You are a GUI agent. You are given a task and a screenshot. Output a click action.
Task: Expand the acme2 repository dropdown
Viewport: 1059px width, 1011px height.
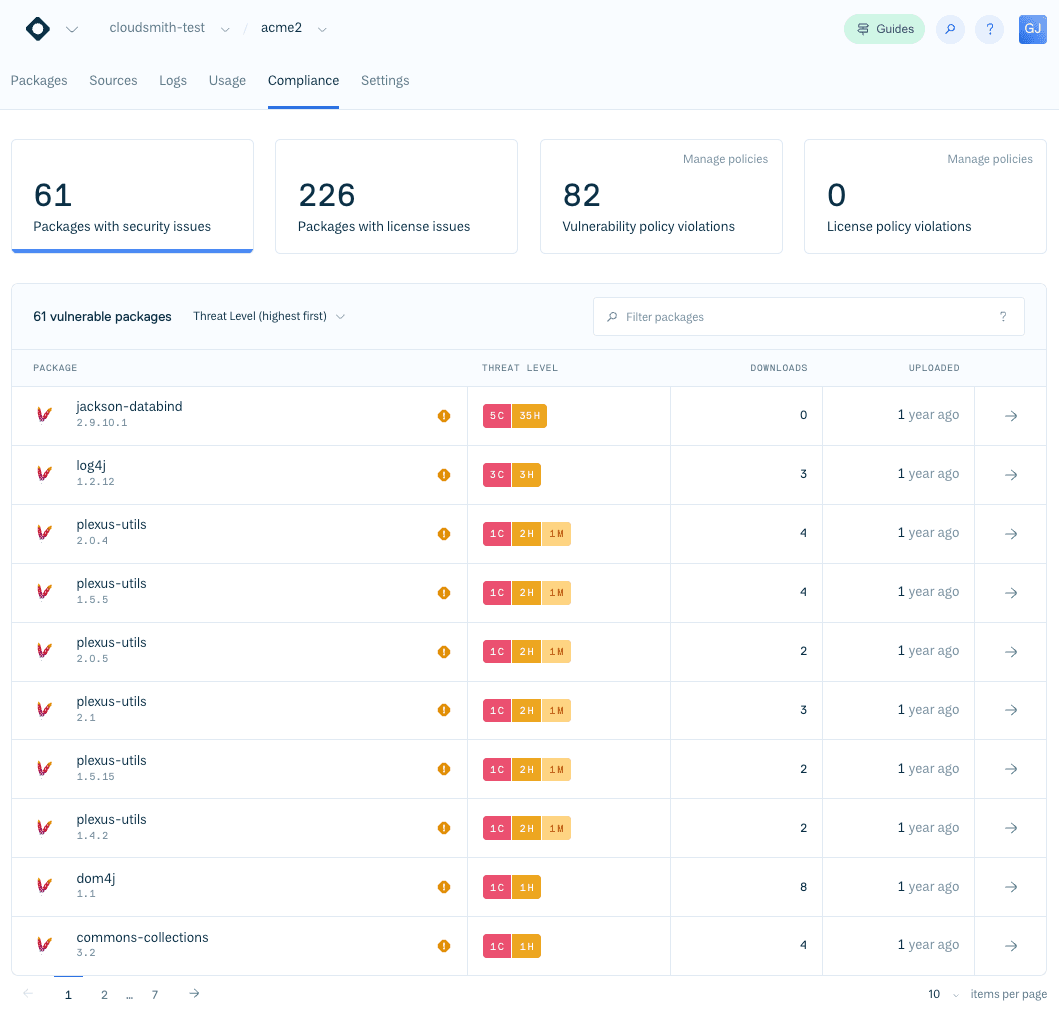click(x=322, y=29)
